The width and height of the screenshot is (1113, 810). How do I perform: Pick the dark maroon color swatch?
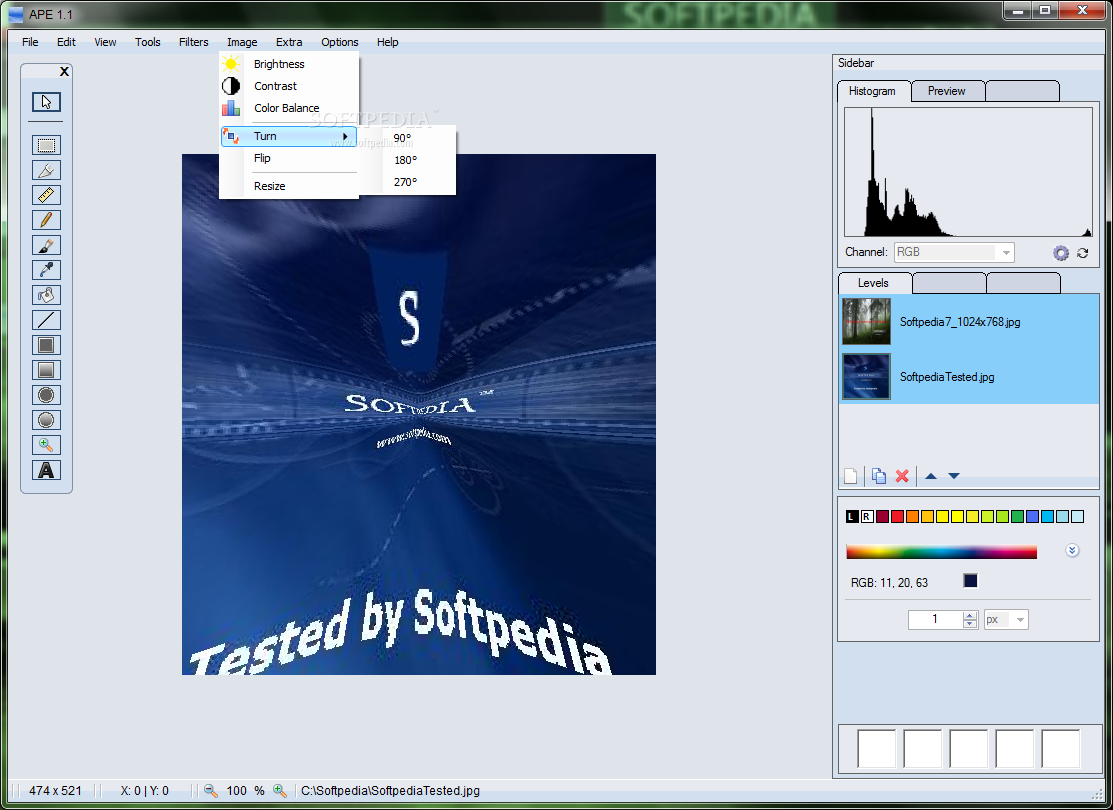(882, 517)
